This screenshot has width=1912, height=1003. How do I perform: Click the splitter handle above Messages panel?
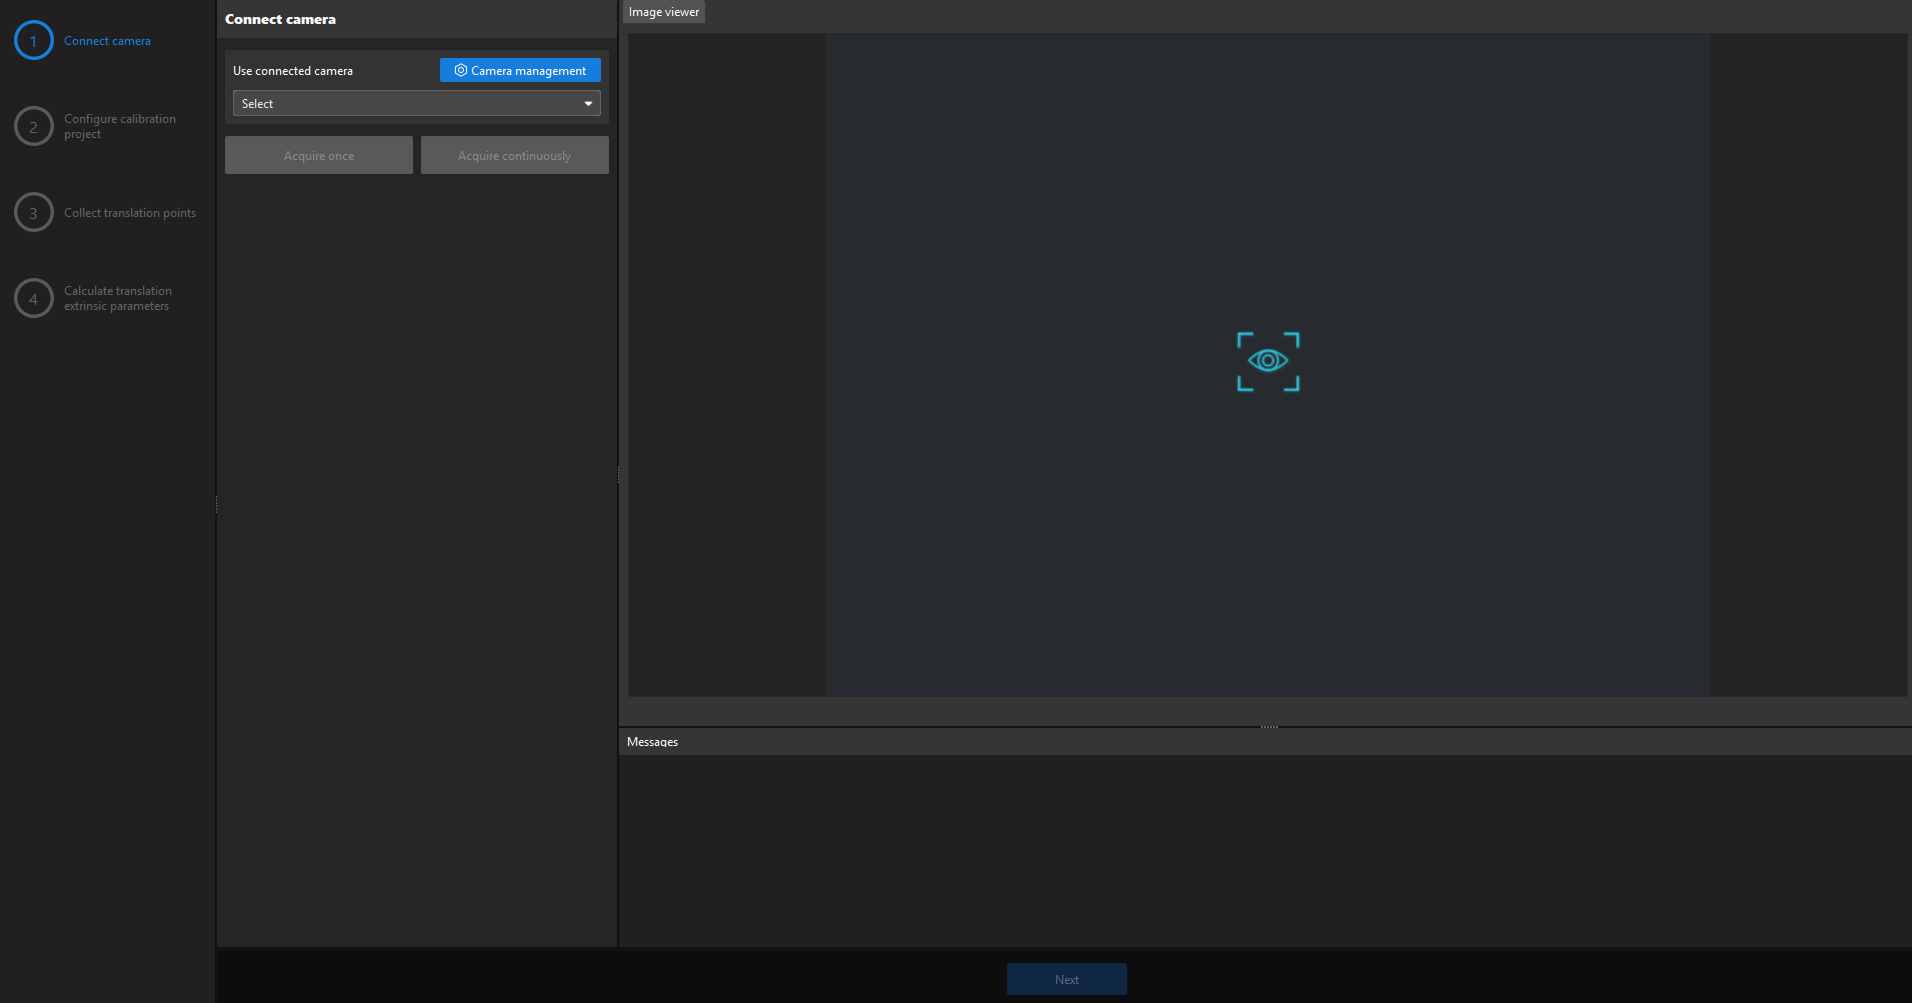pos(1269,727)
